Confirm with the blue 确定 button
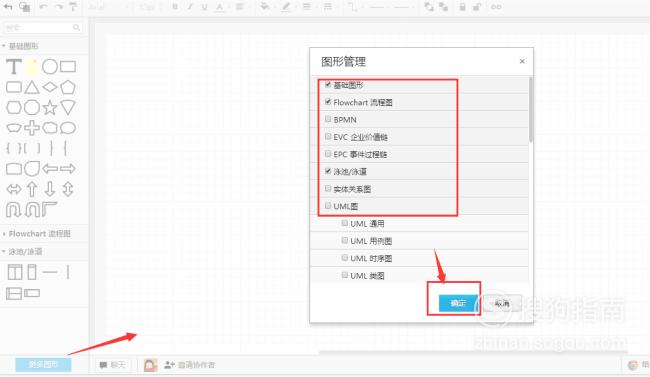Screen dimensions: 650x377 pos(458,303)
